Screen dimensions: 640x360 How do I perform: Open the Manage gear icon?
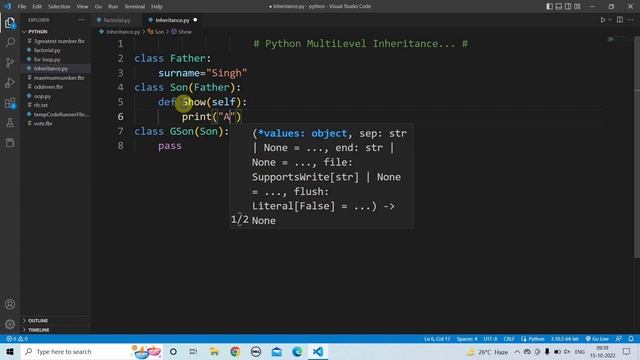[10, 324]
